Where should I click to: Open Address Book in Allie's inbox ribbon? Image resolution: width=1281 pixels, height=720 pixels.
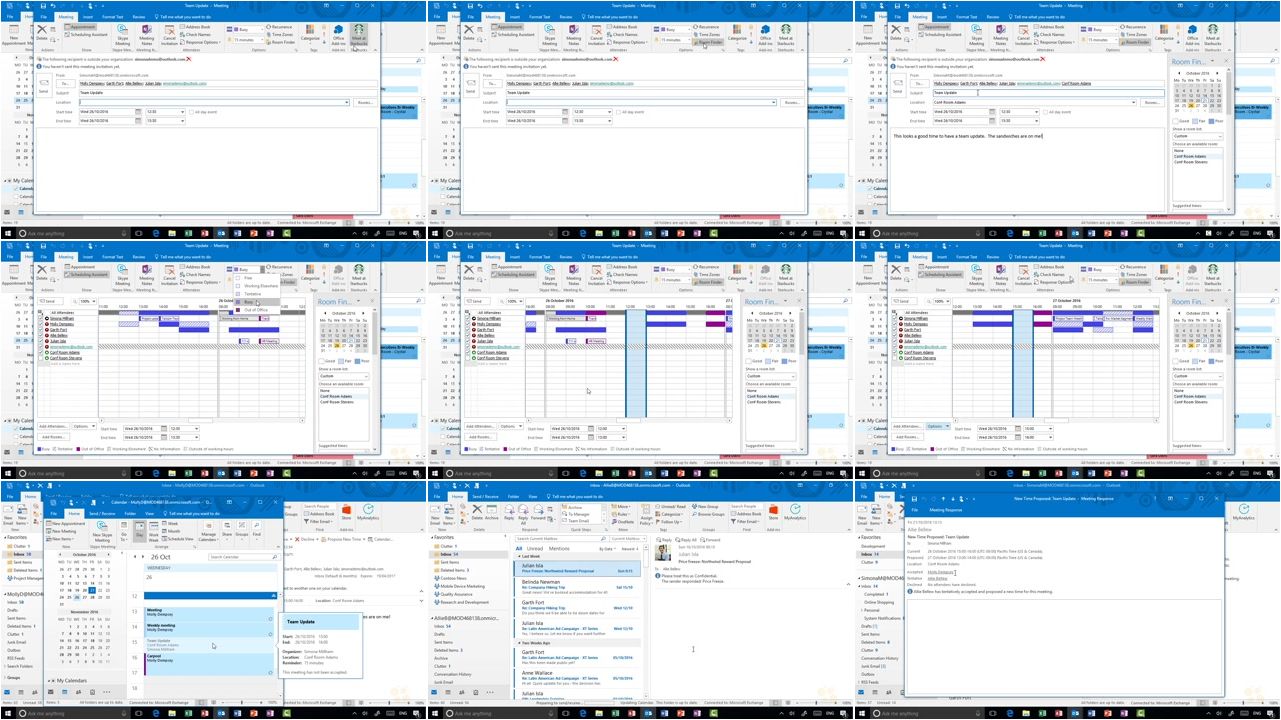[746, 514]
